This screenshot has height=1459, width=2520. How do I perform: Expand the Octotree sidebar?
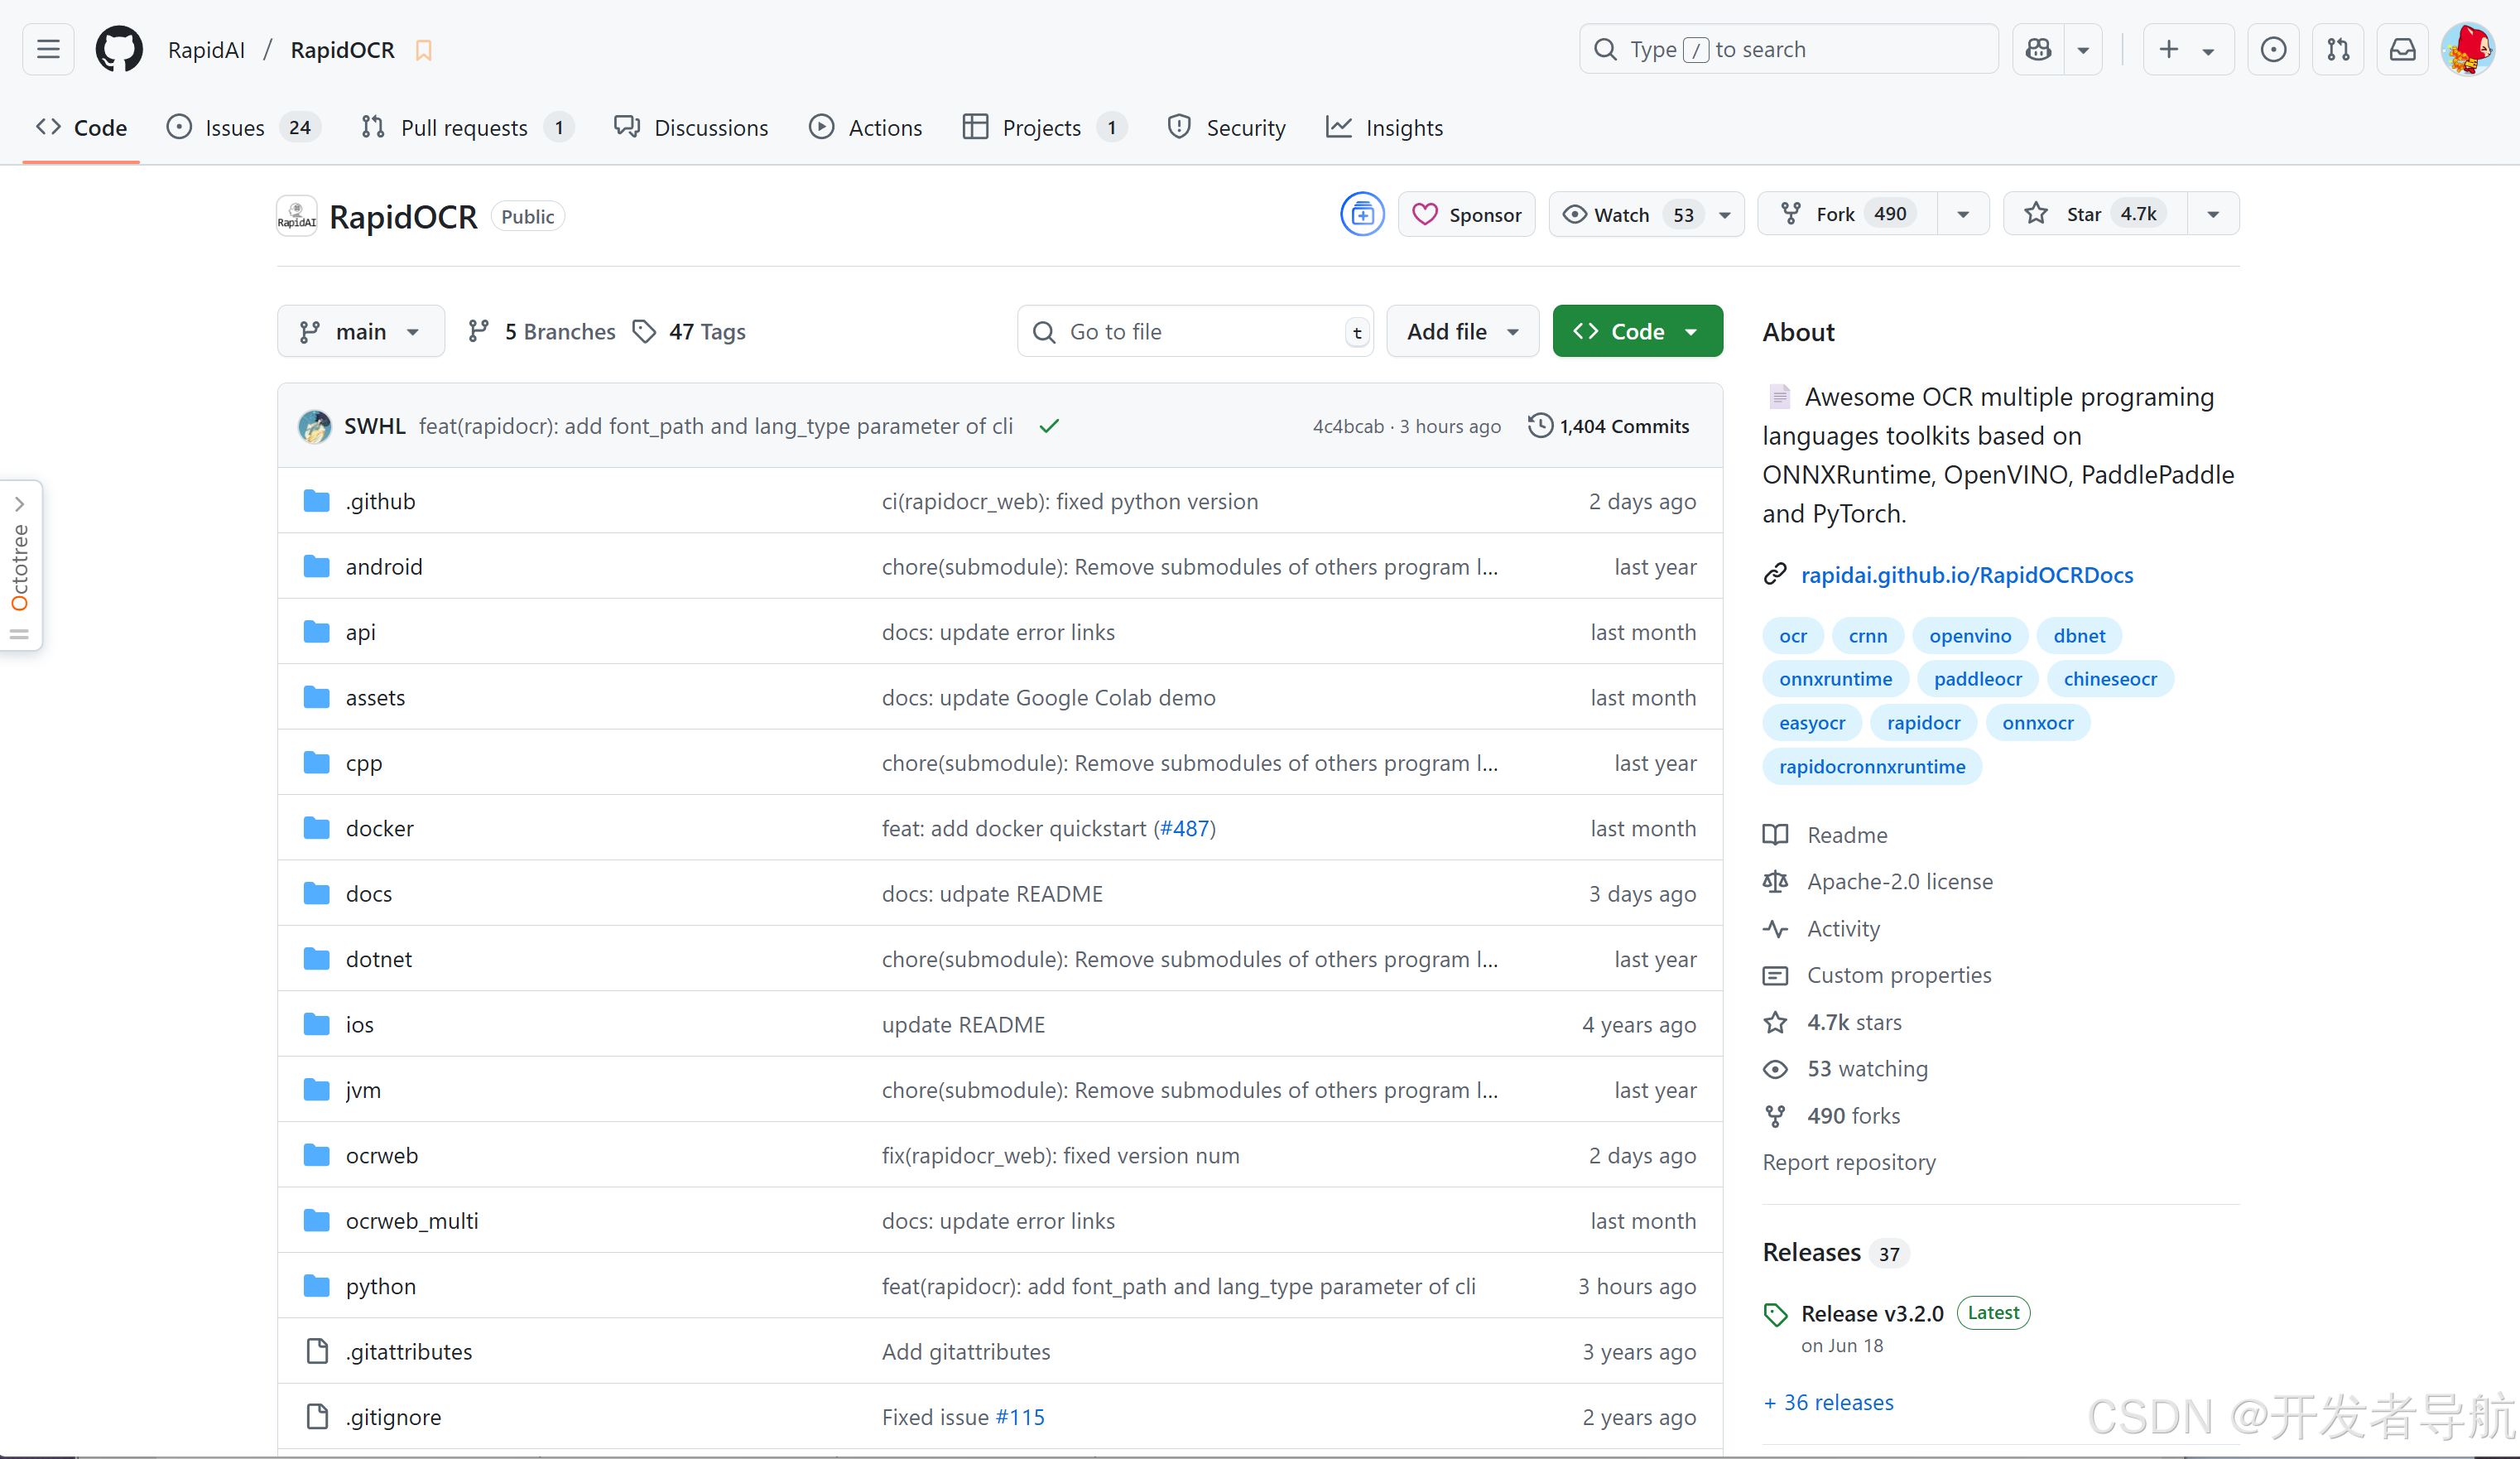tap(19, 504)
